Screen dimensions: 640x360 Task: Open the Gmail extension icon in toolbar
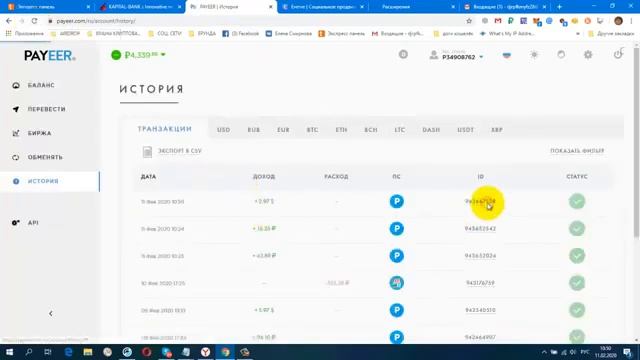(498, 21)
